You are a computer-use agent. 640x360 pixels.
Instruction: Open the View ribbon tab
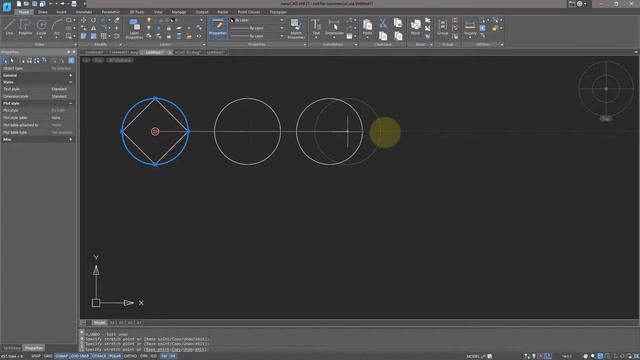tap(158, 12)
